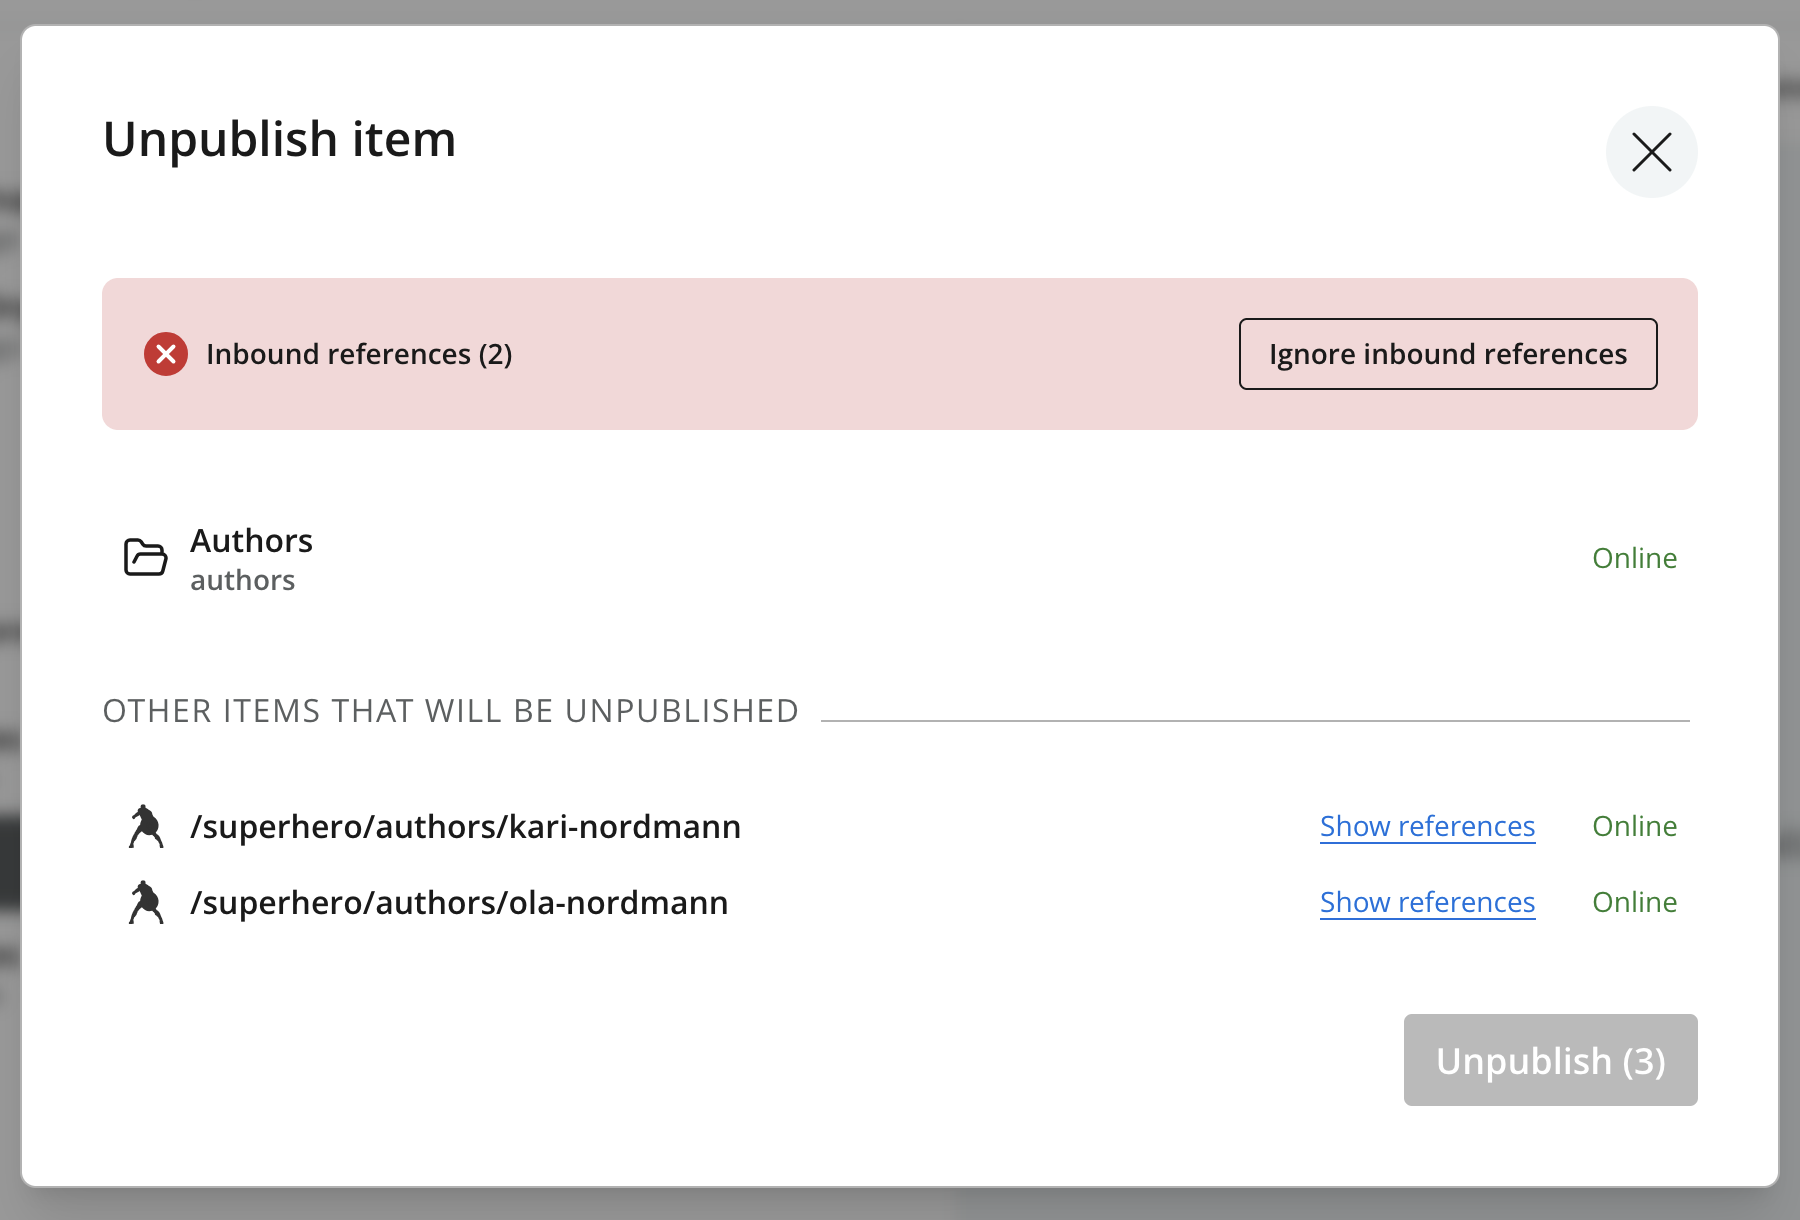Viewport: 1800px width, 1220px height.
Task: Click the Unpublish (3) button
Action: tap(1550, 1060)
